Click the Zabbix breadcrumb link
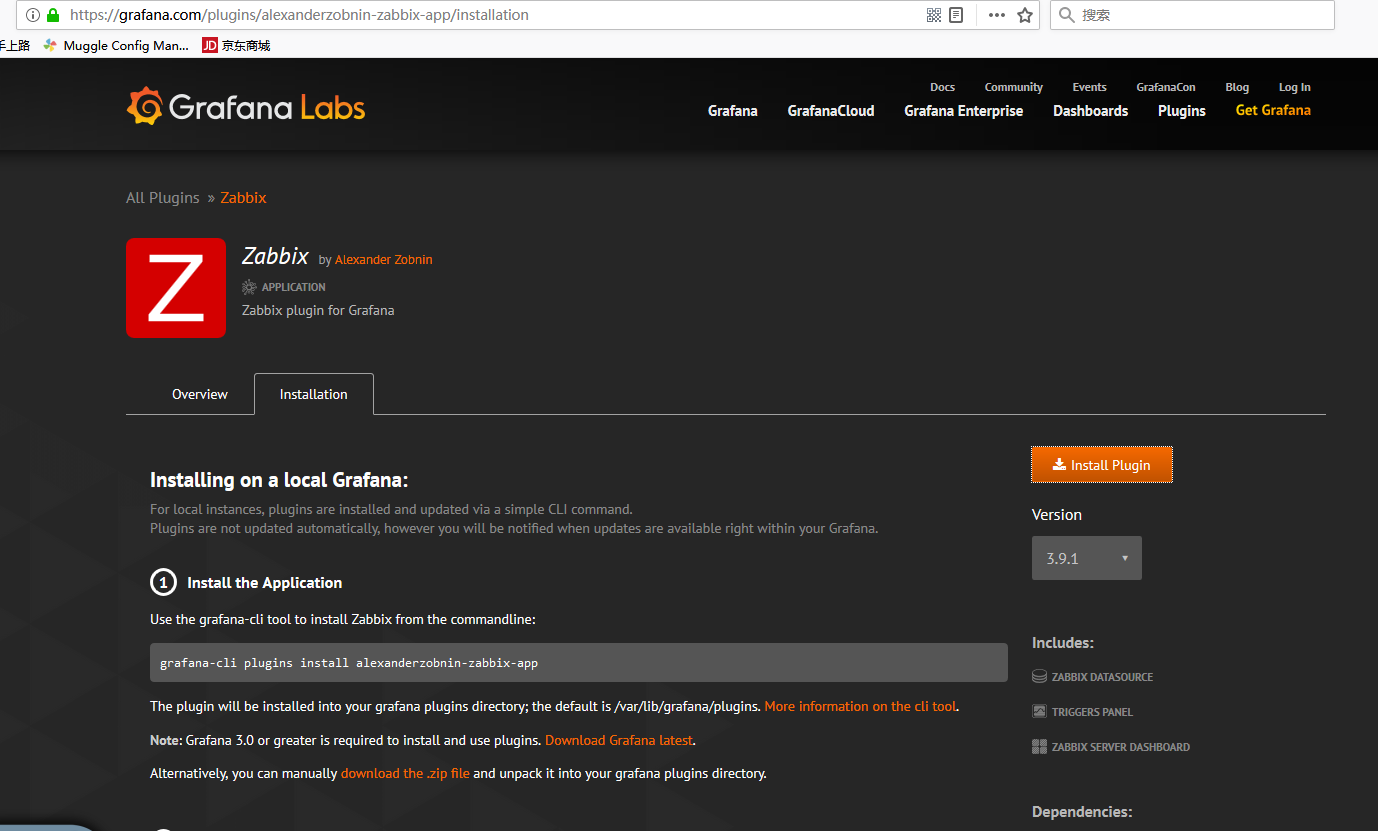1378x831 pixels. tap(244, 198)
